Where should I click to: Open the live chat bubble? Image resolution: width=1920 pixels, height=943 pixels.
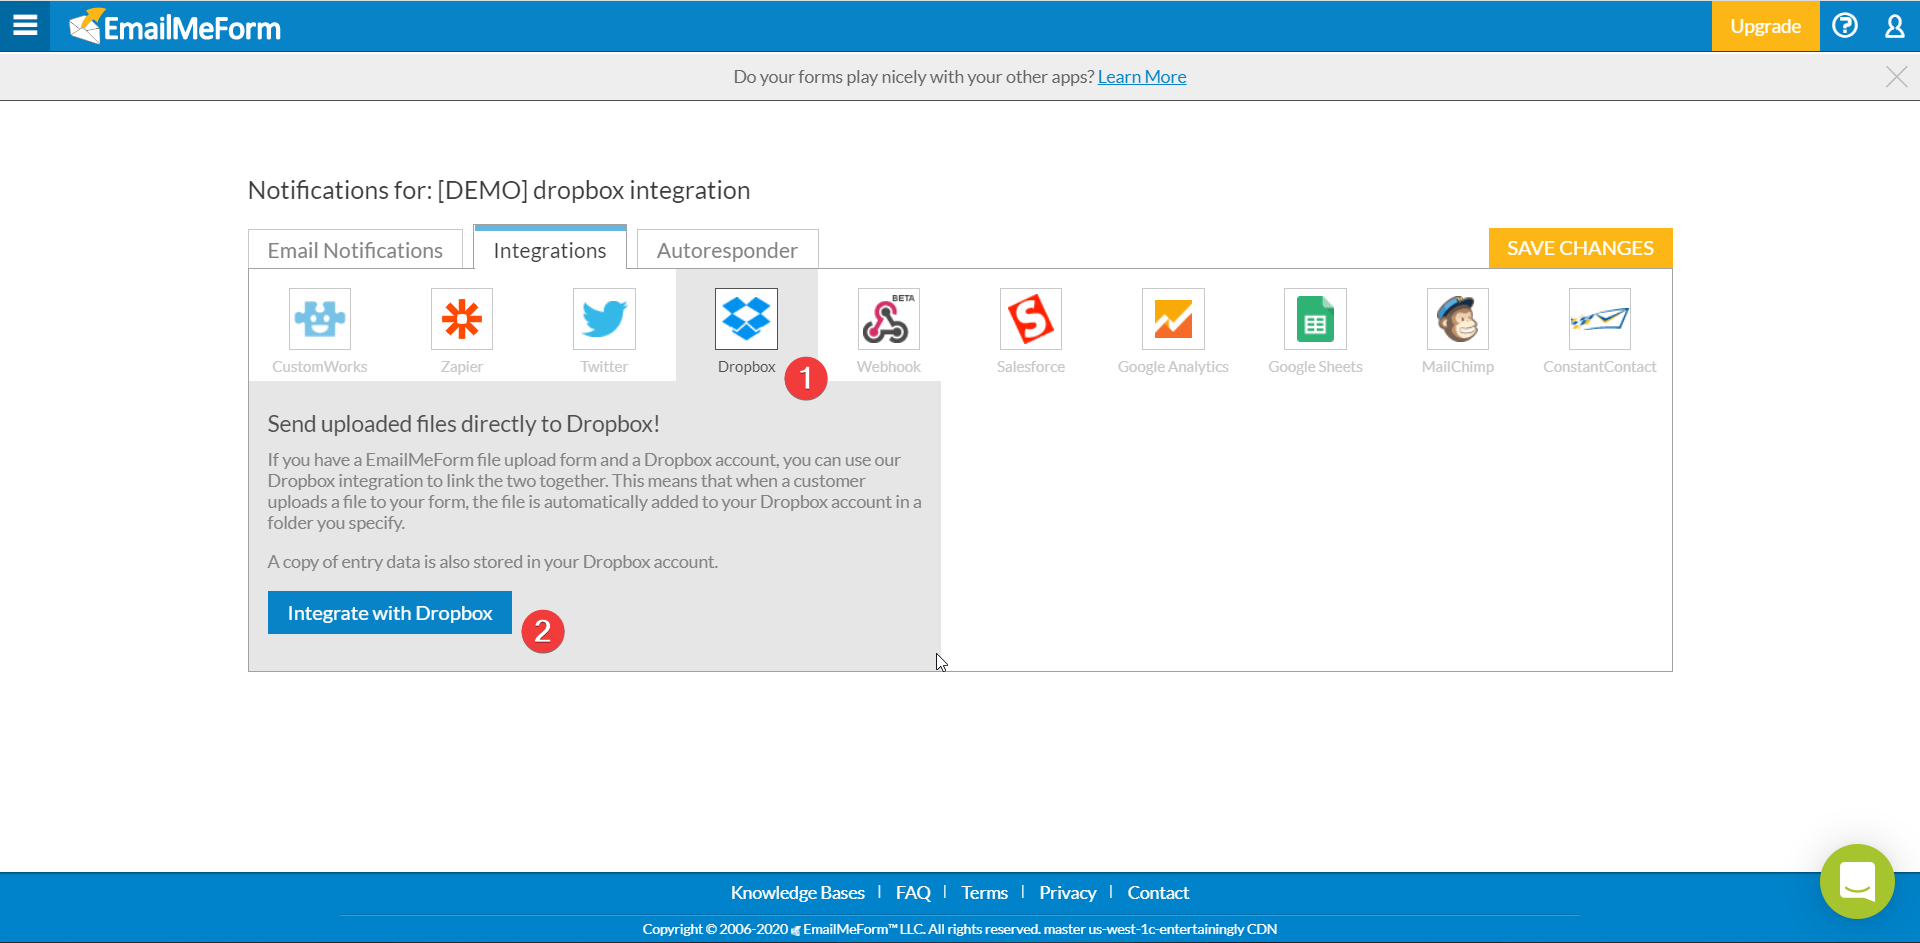click(x=1857, y=881)
